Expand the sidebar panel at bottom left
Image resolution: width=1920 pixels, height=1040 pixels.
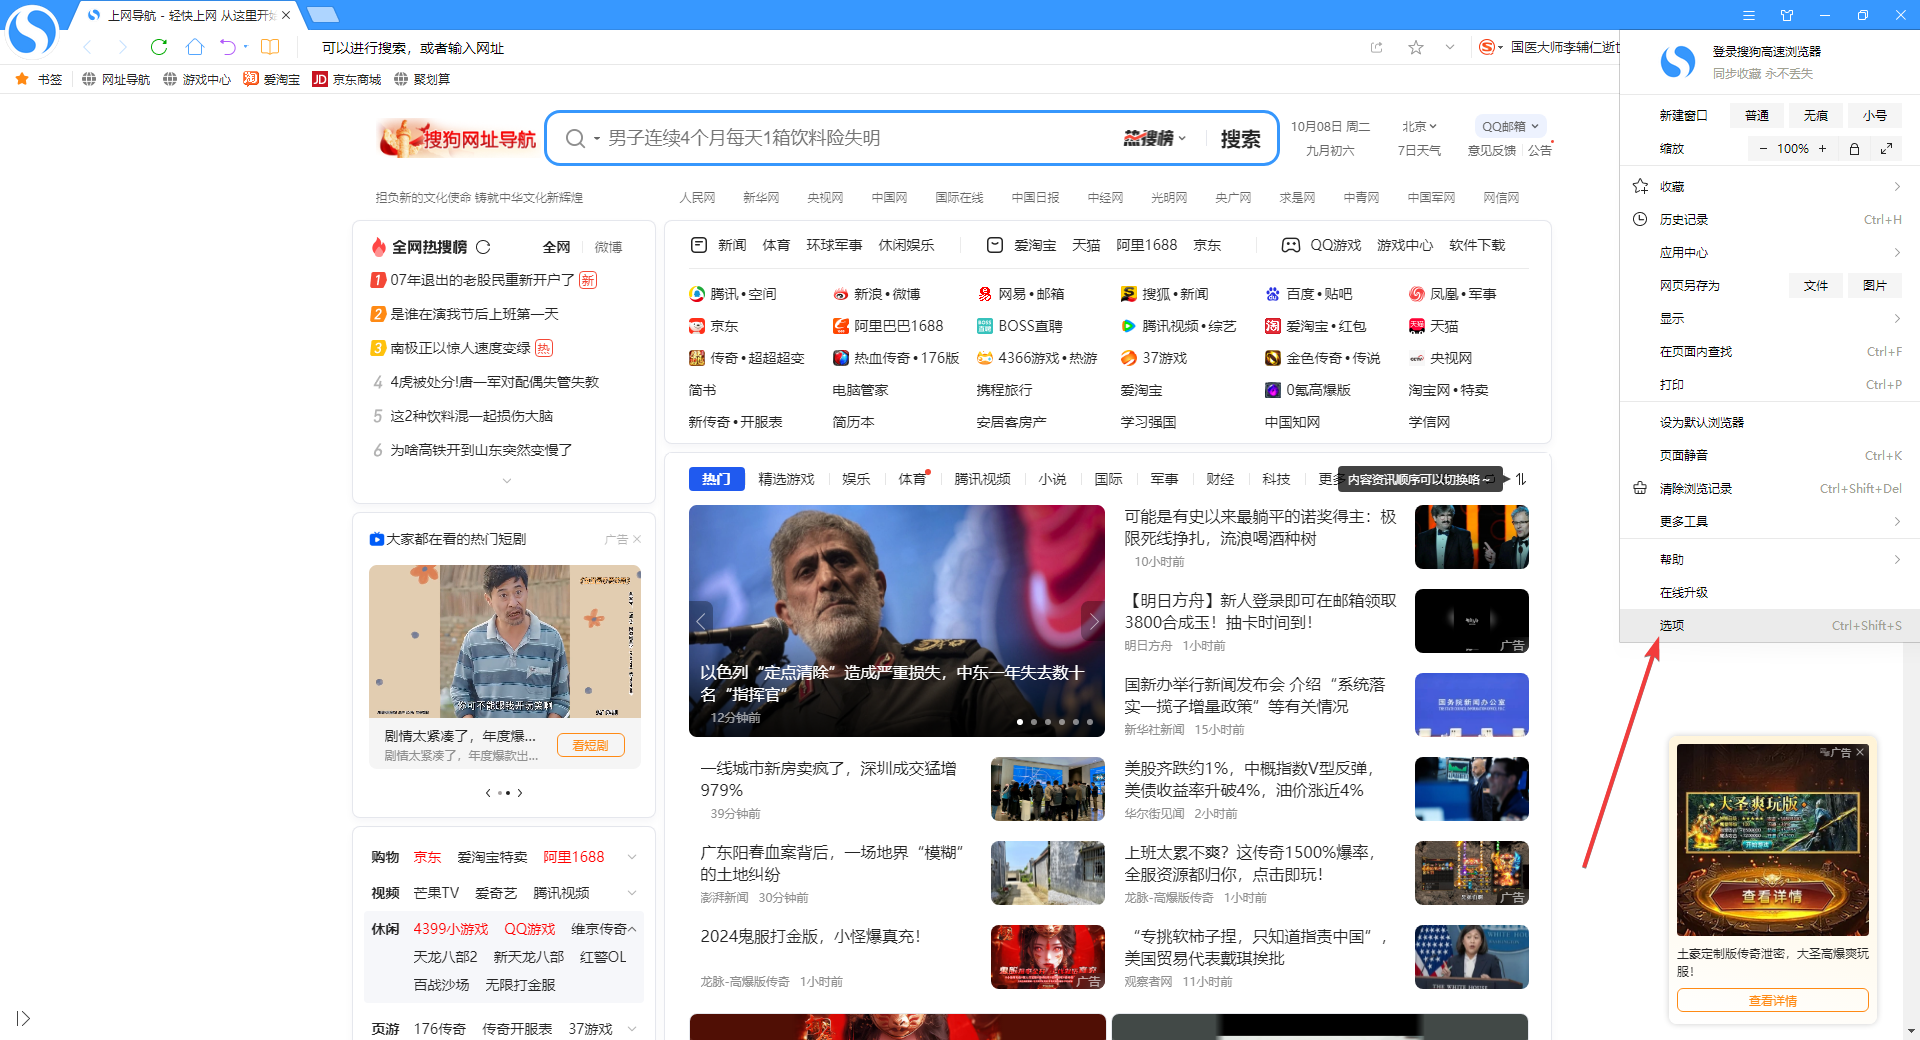pyautogui.click(x=23, y=1018)
